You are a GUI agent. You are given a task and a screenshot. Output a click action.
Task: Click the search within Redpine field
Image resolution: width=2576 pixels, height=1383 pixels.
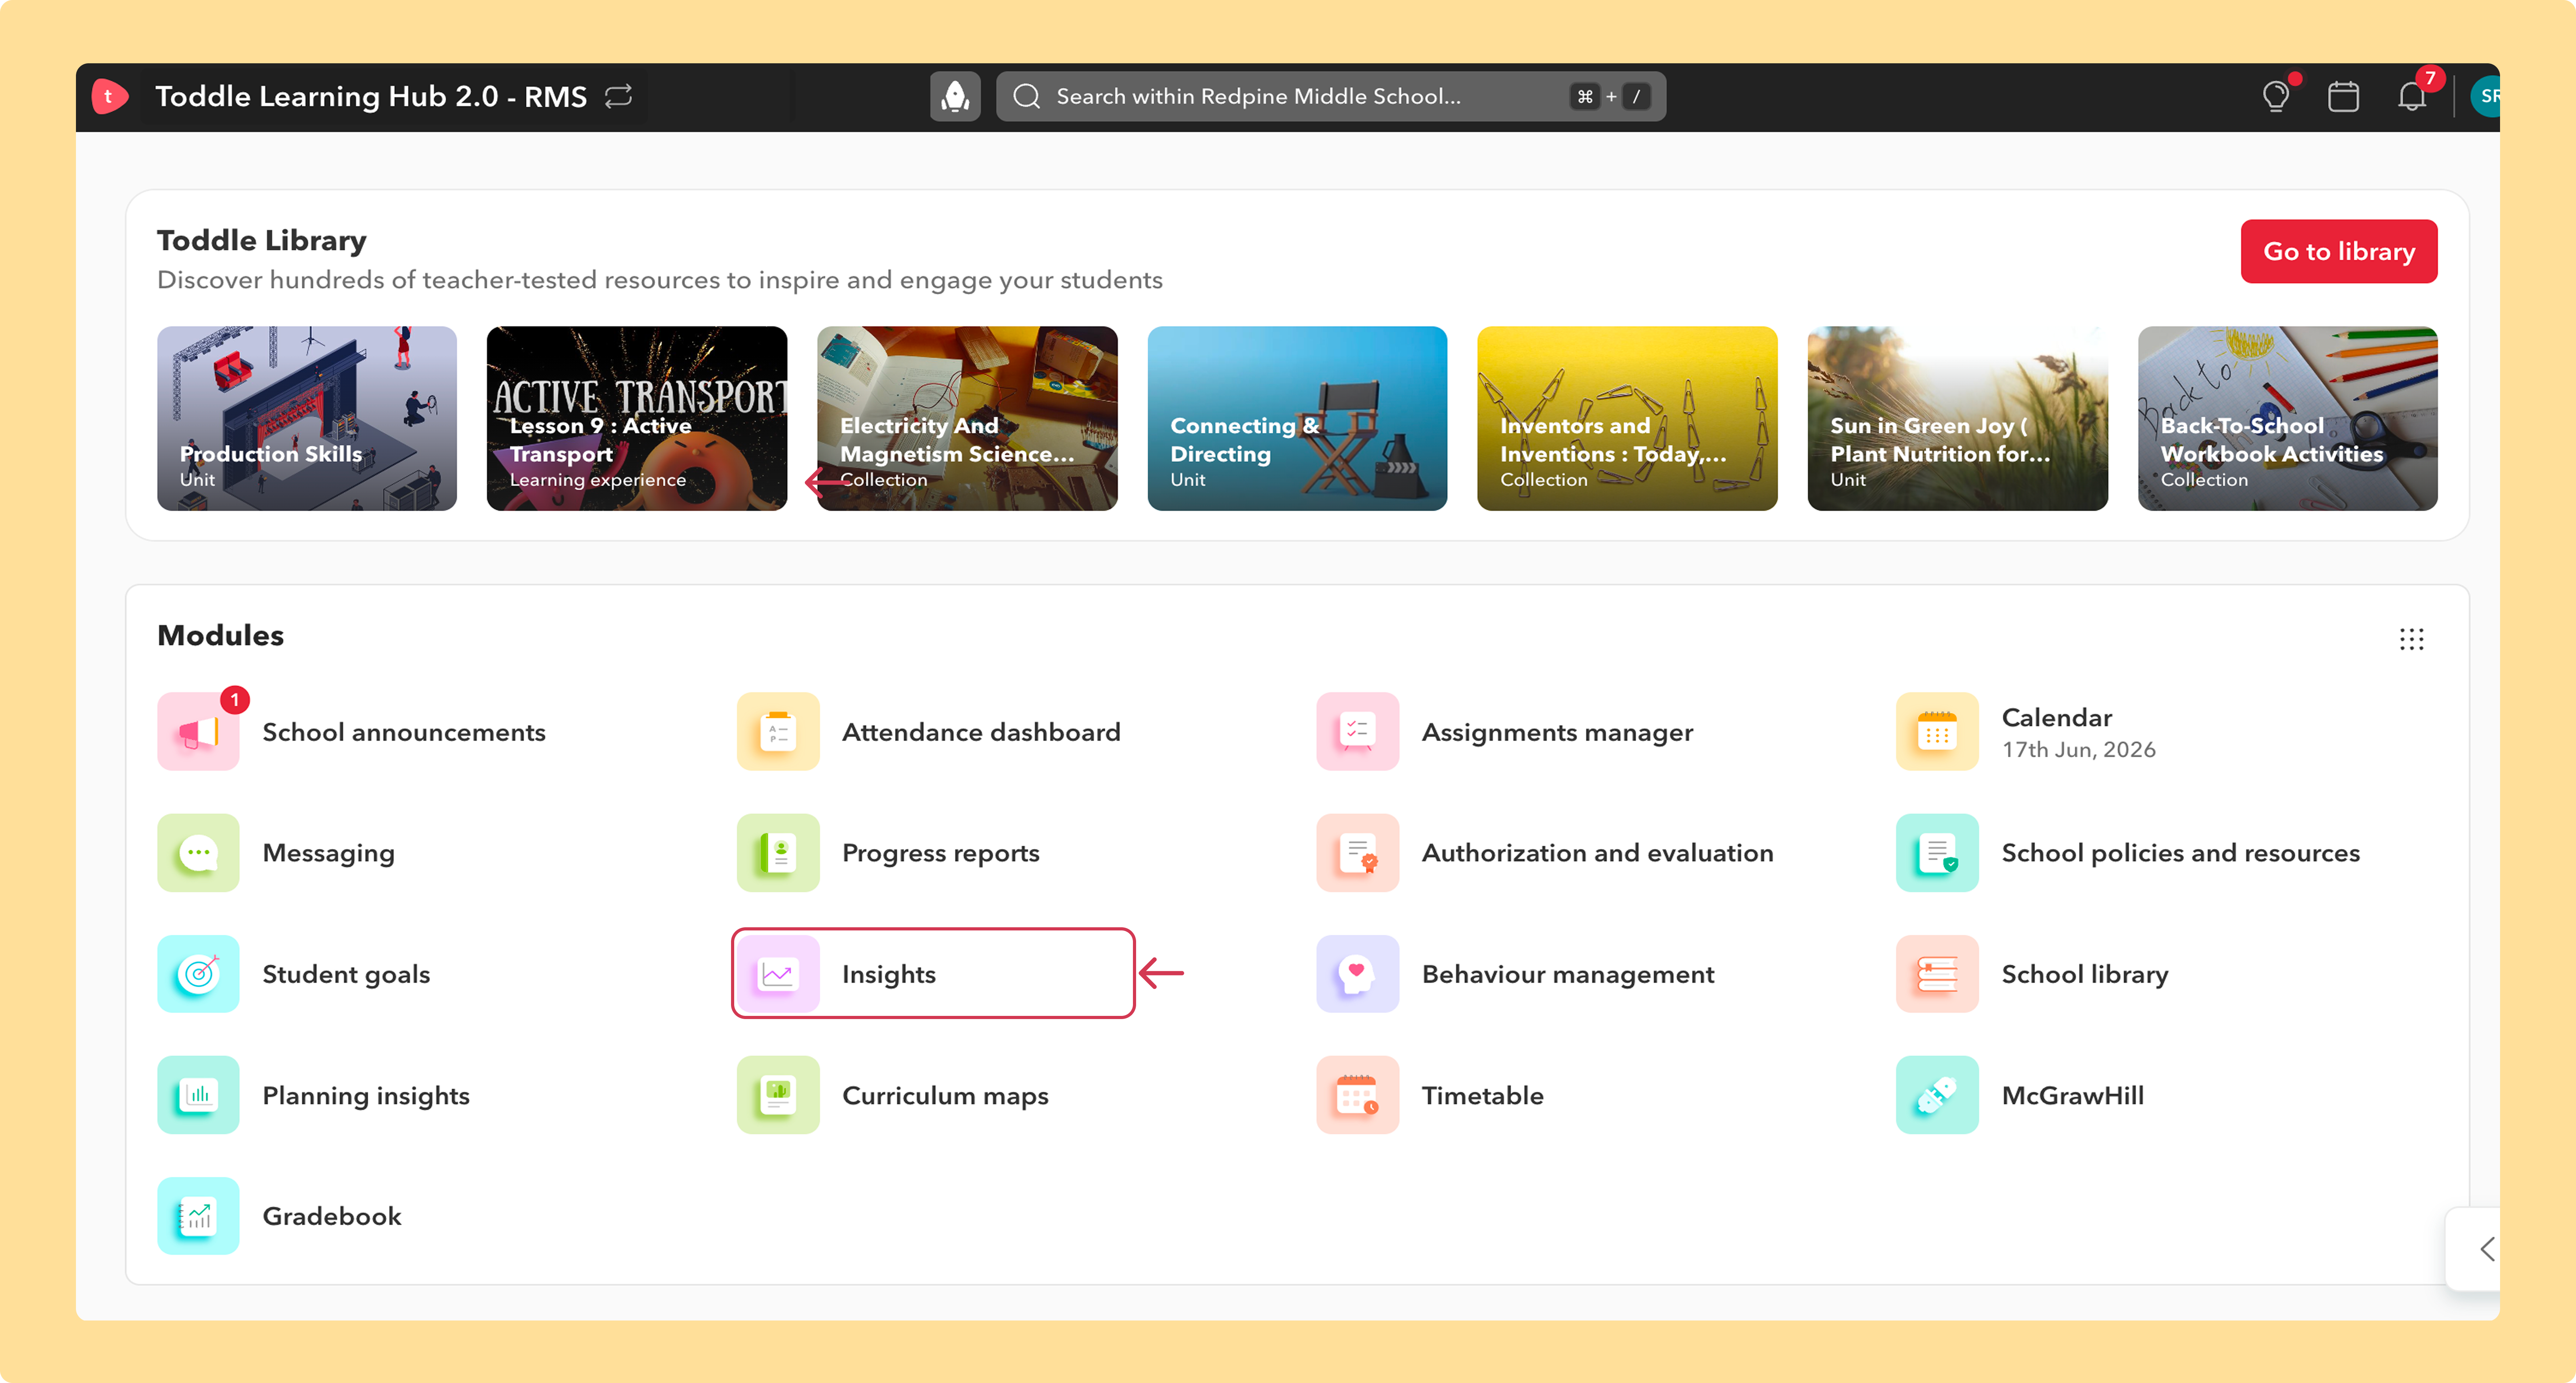point(1330,97)
